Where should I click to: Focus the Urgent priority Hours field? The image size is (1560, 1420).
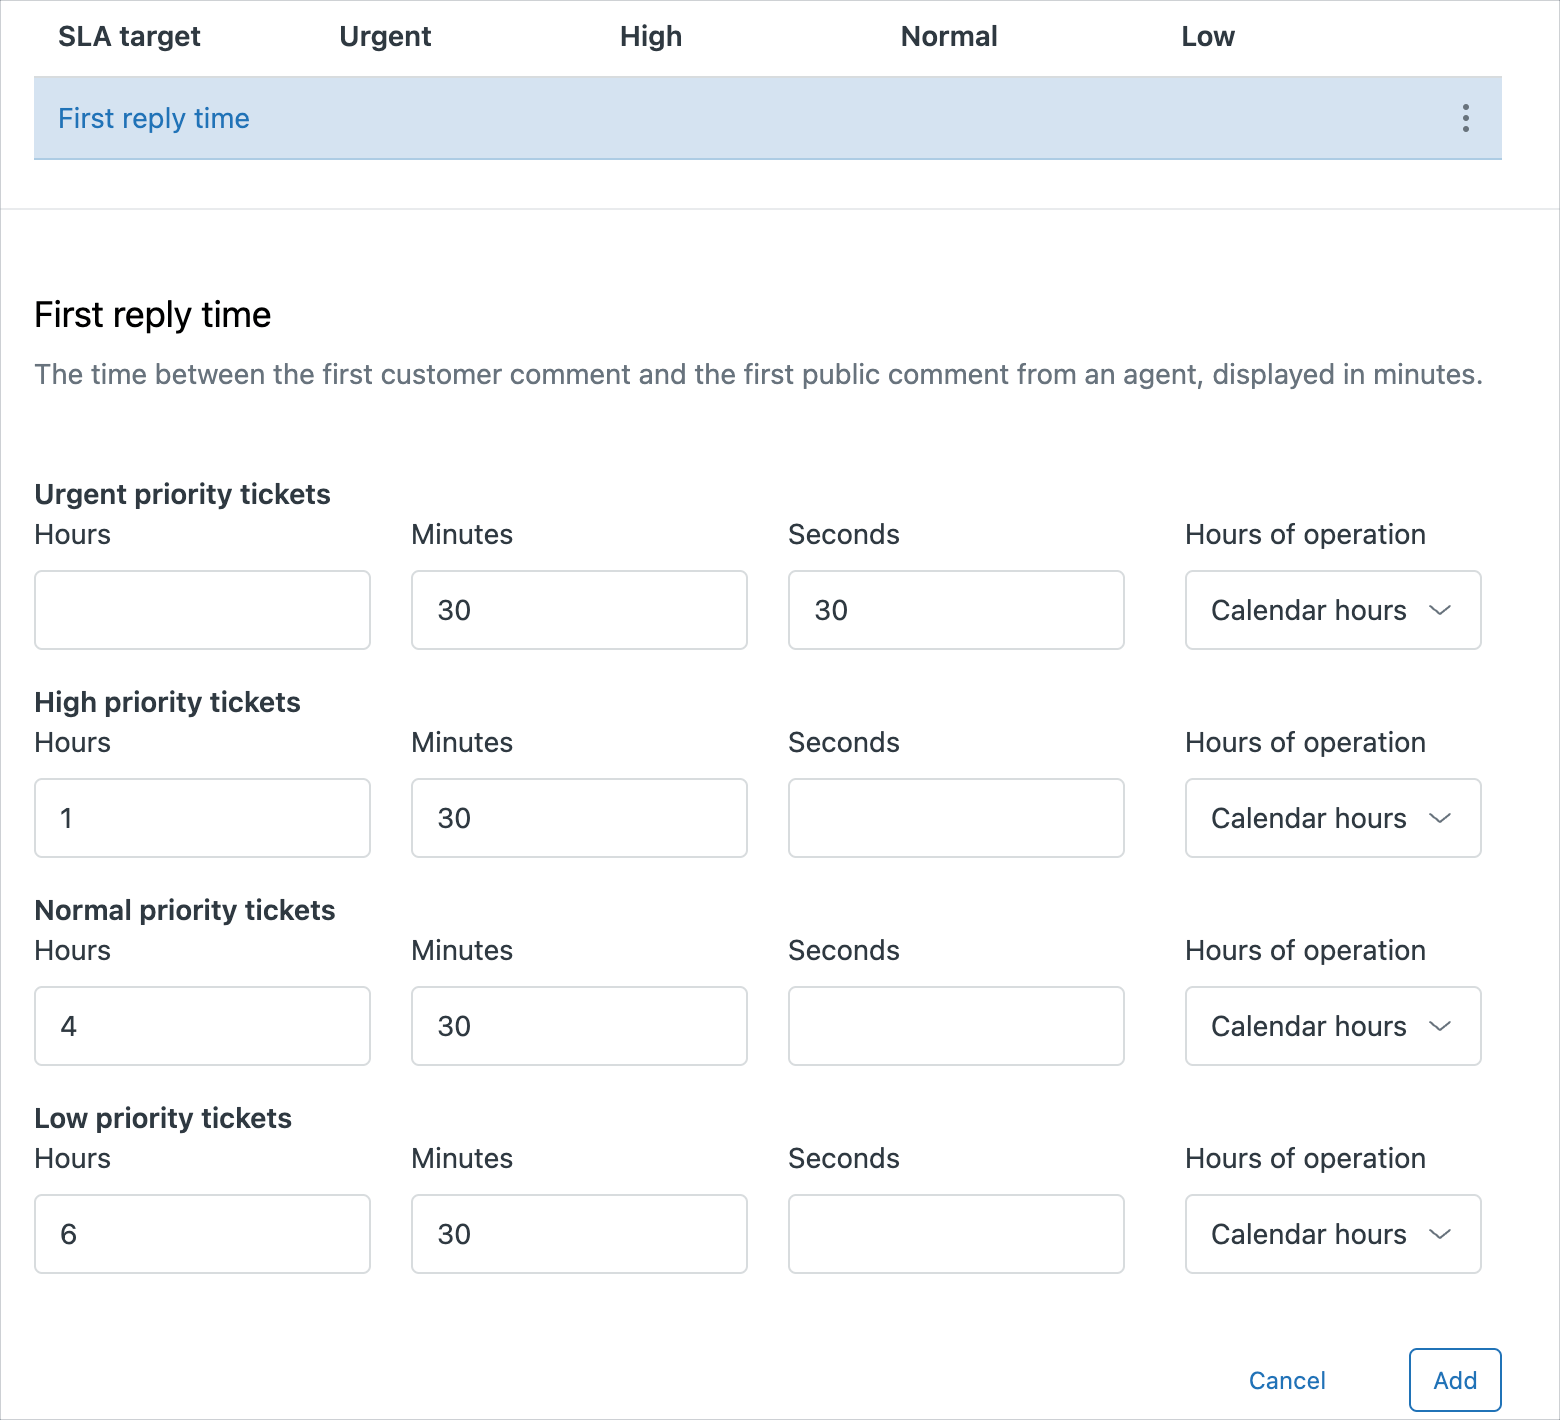[202, 610]
